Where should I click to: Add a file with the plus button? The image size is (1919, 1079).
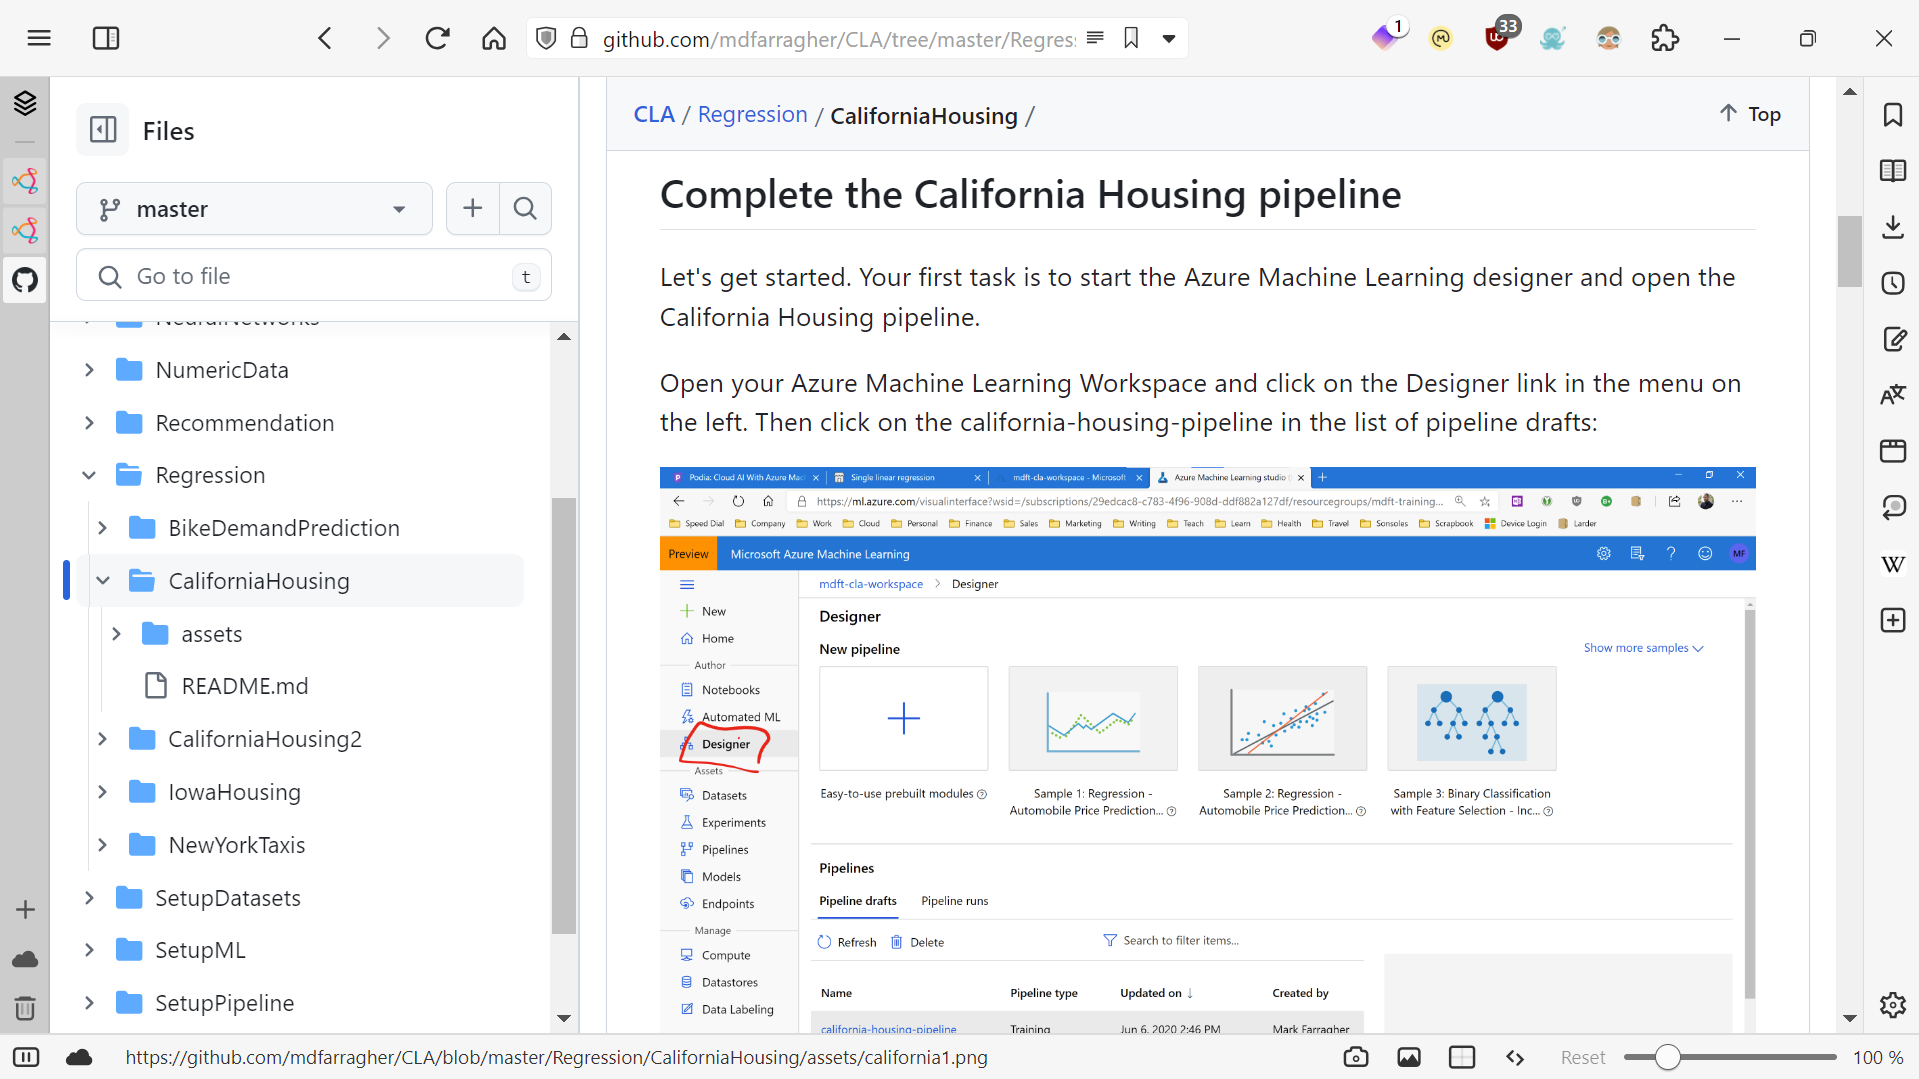[473, 208]
